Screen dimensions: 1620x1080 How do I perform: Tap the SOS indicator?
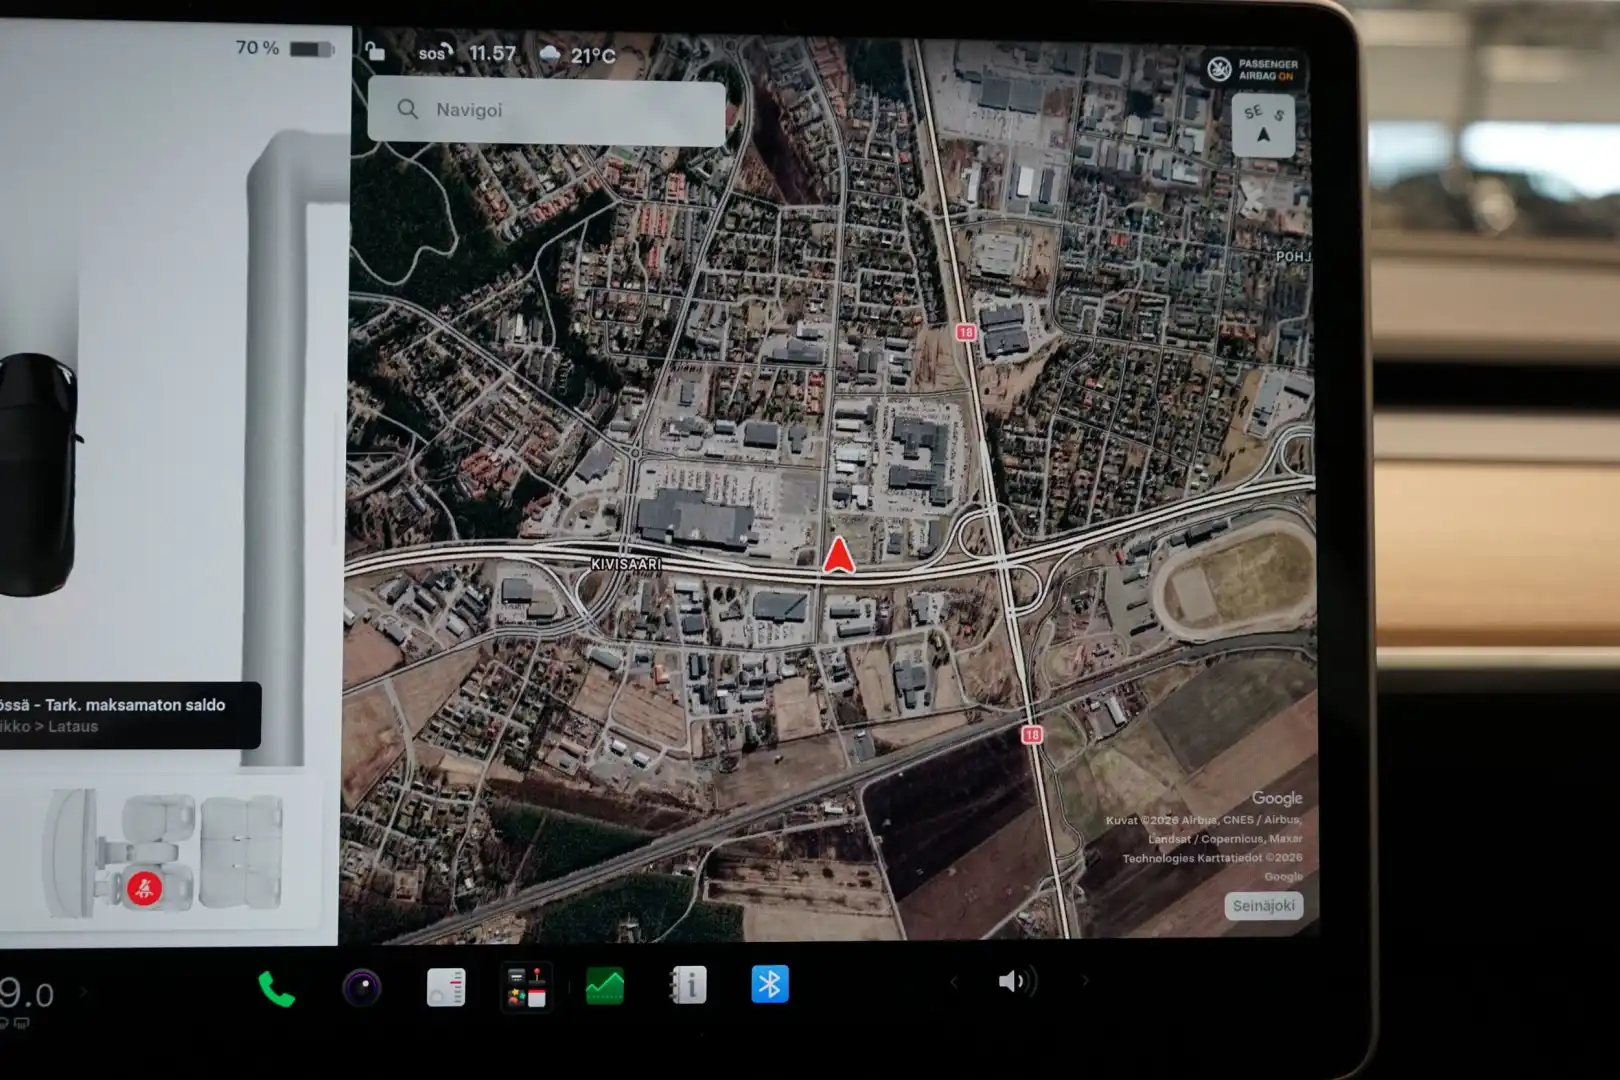[436, 53]
